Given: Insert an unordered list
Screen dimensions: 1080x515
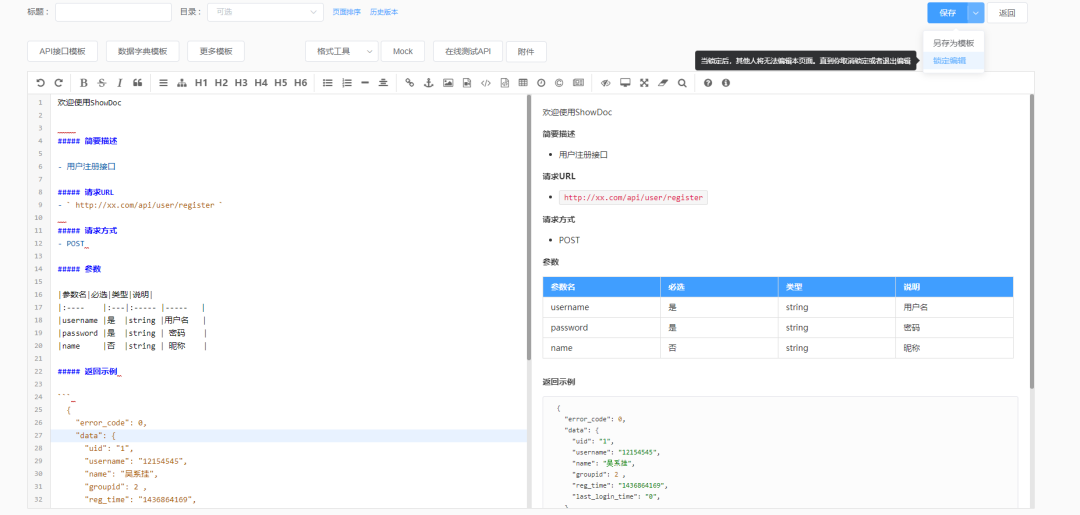Looking at the screenshot, I should 328,83.
